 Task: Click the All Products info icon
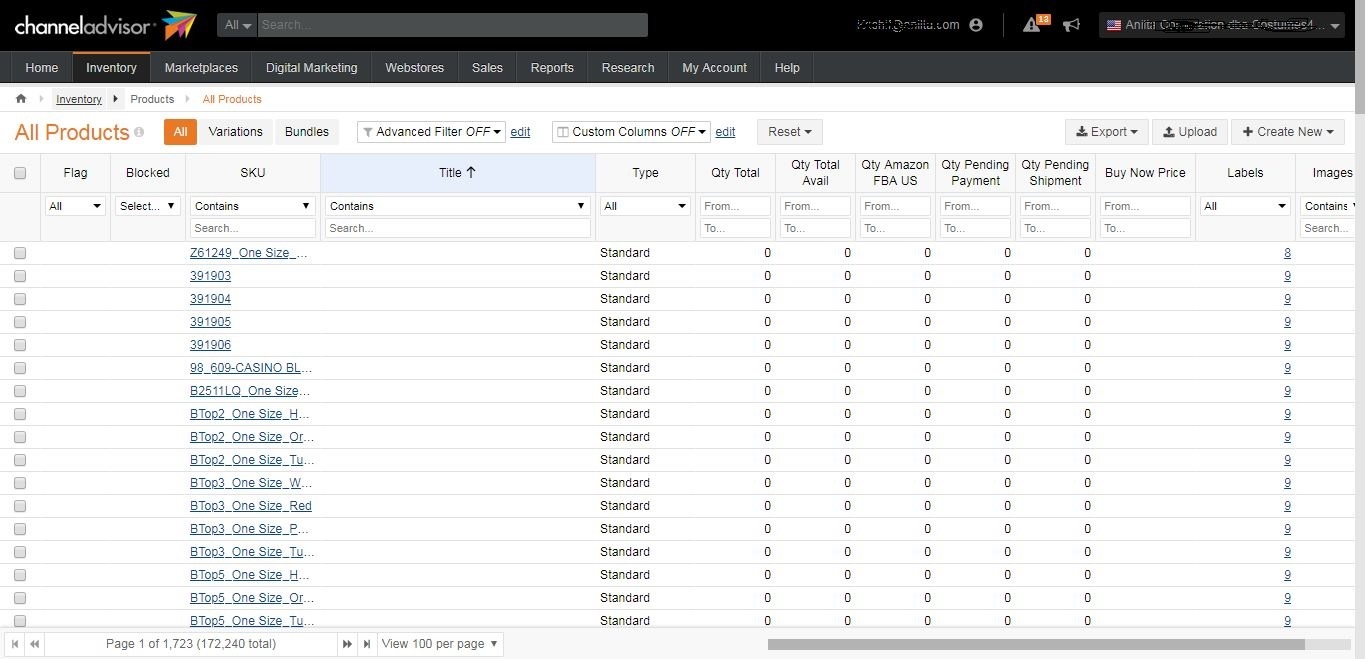pyautogui.click(x=139, y=132)
